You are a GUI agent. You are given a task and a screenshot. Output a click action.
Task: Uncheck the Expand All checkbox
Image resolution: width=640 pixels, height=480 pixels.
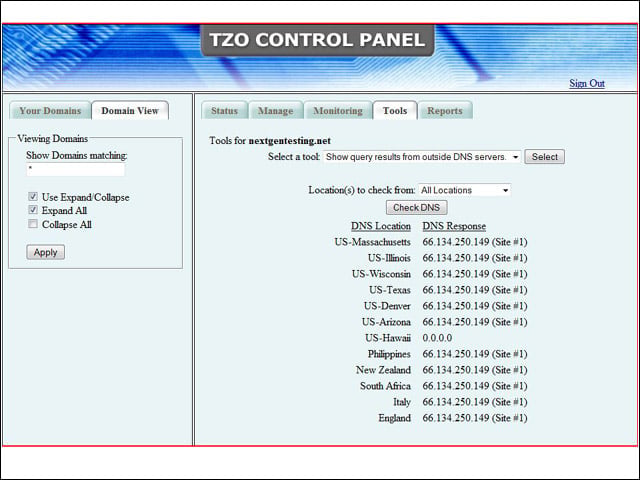(33, 210)
